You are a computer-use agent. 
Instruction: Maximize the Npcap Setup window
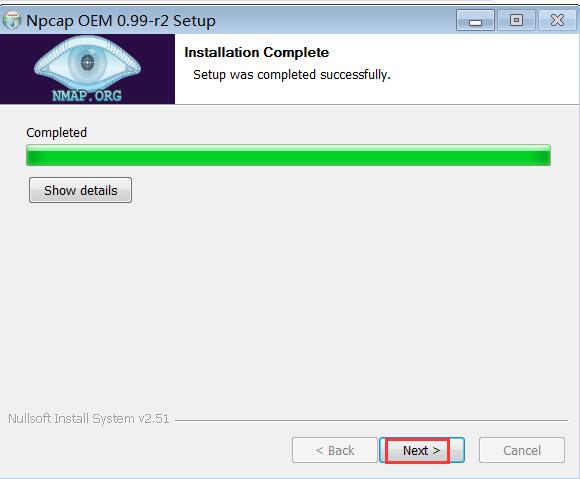(516, 20)
